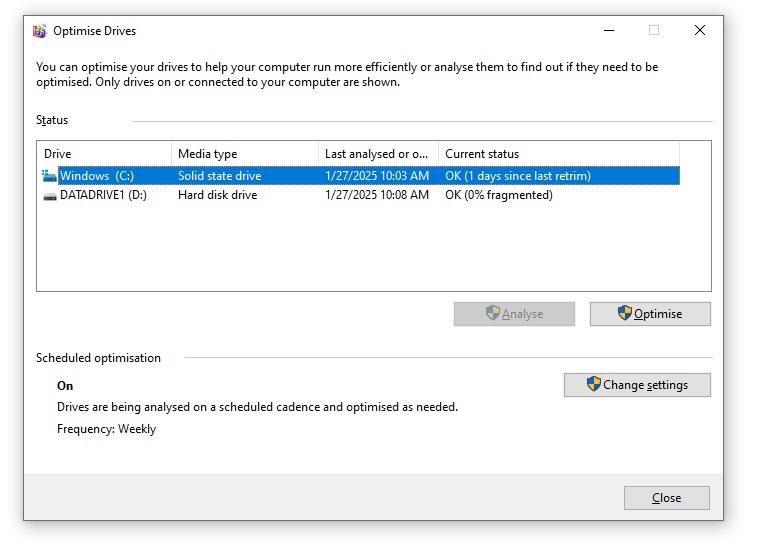Select the DATADRIVE1 (D:) drive row
Viewport: 774px width, 542px height.
(x=361, y=195)
